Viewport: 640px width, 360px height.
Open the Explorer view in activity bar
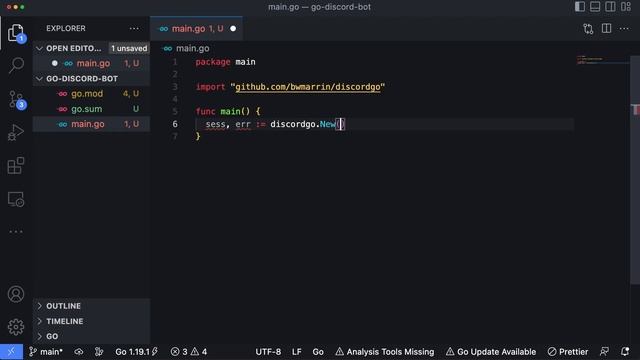point(16,33)
